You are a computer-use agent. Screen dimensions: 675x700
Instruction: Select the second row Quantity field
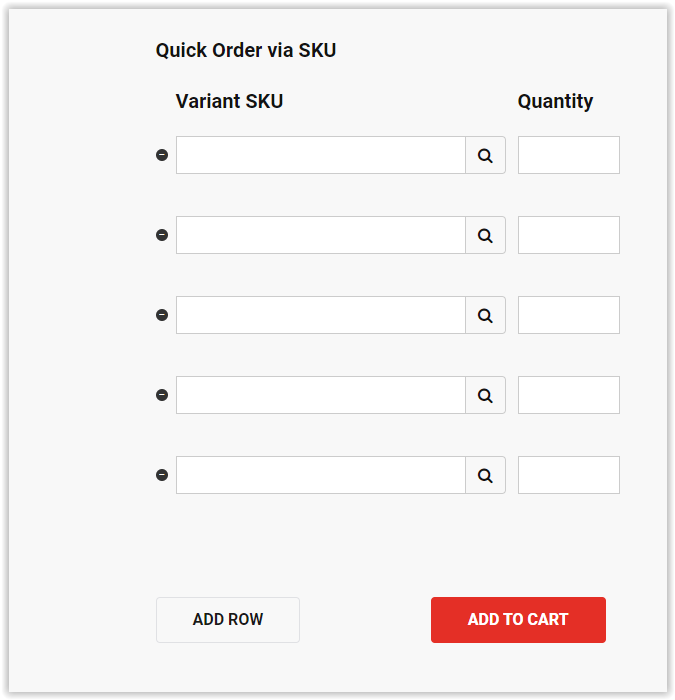[x=569, y=235]
